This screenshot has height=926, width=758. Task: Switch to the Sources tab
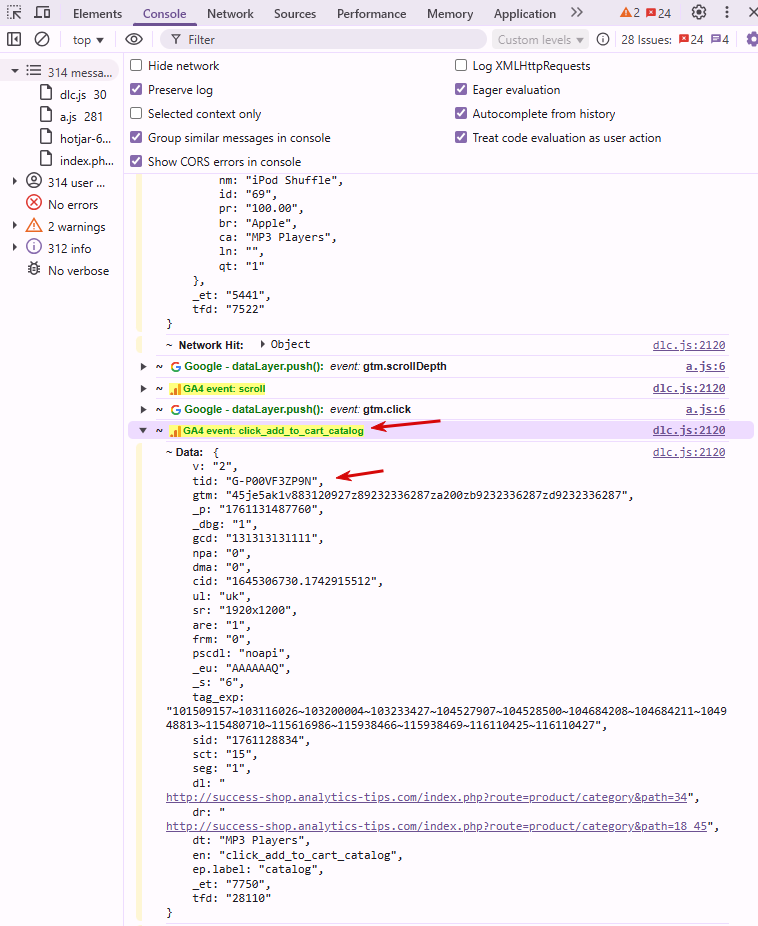(x=295, y=14)
